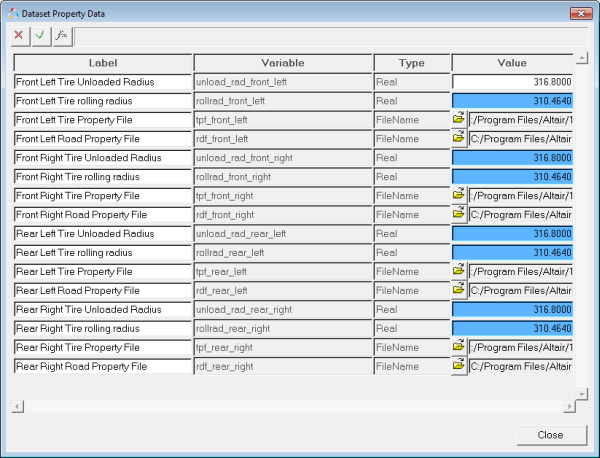This screenshot has width=600, height=458.
Task: Click the horizontal scrollbar left arrow
Action: [16, 406]
